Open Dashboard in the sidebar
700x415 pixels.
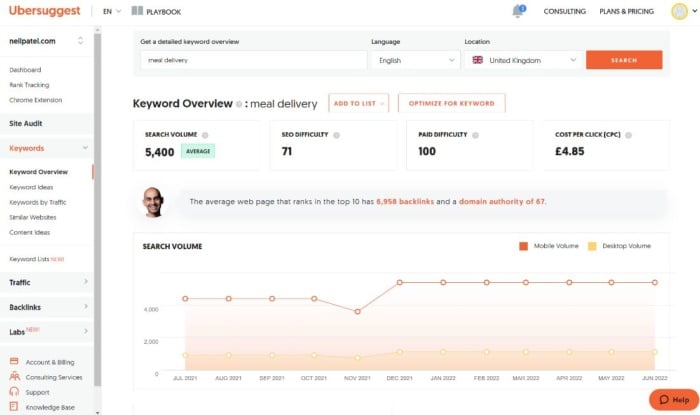pos(25,70)
